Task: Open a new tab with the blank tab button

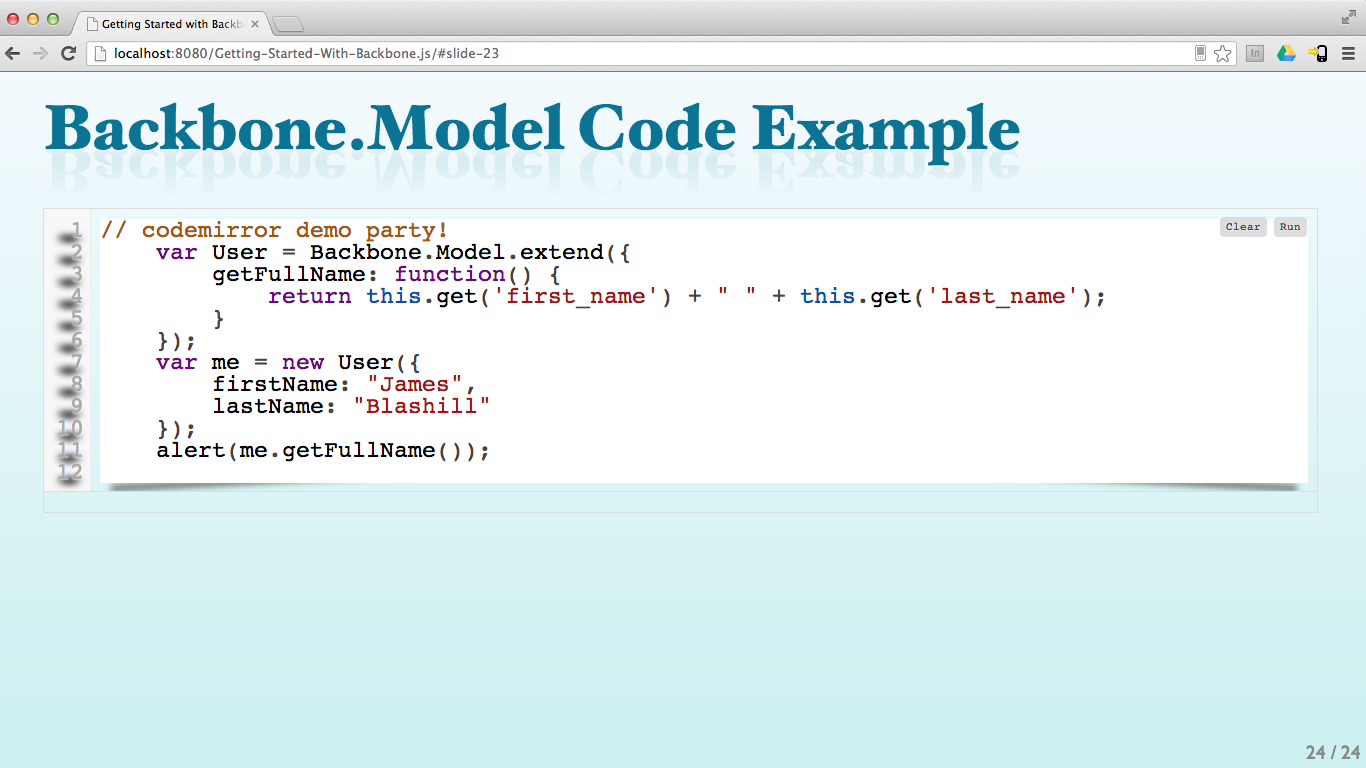Action: [x=288, y=24]
